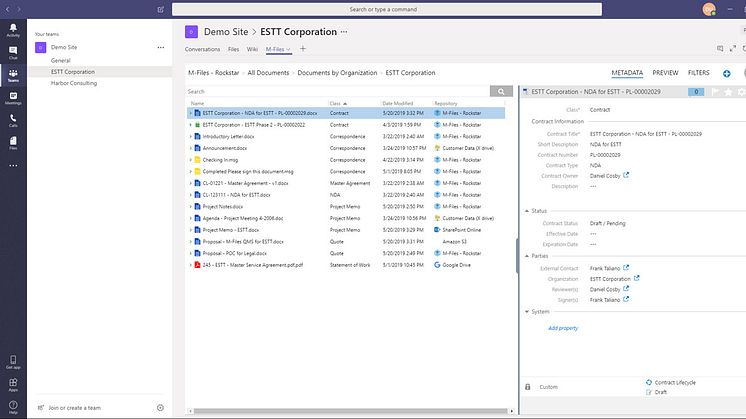Viewport: 746px width, 419px height.
Task: Expand the ESTT Phase 2 contract row
Action: click(191, 125)
